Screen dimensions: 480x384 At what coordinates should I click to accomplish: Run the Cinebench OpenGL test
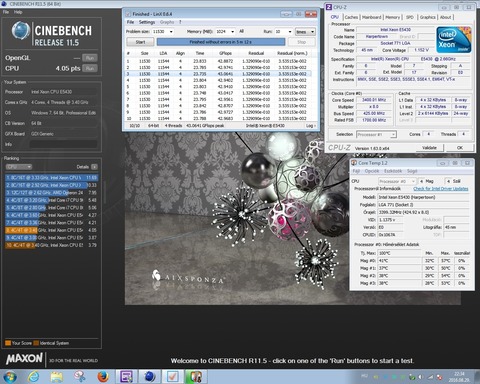(90, 58)
